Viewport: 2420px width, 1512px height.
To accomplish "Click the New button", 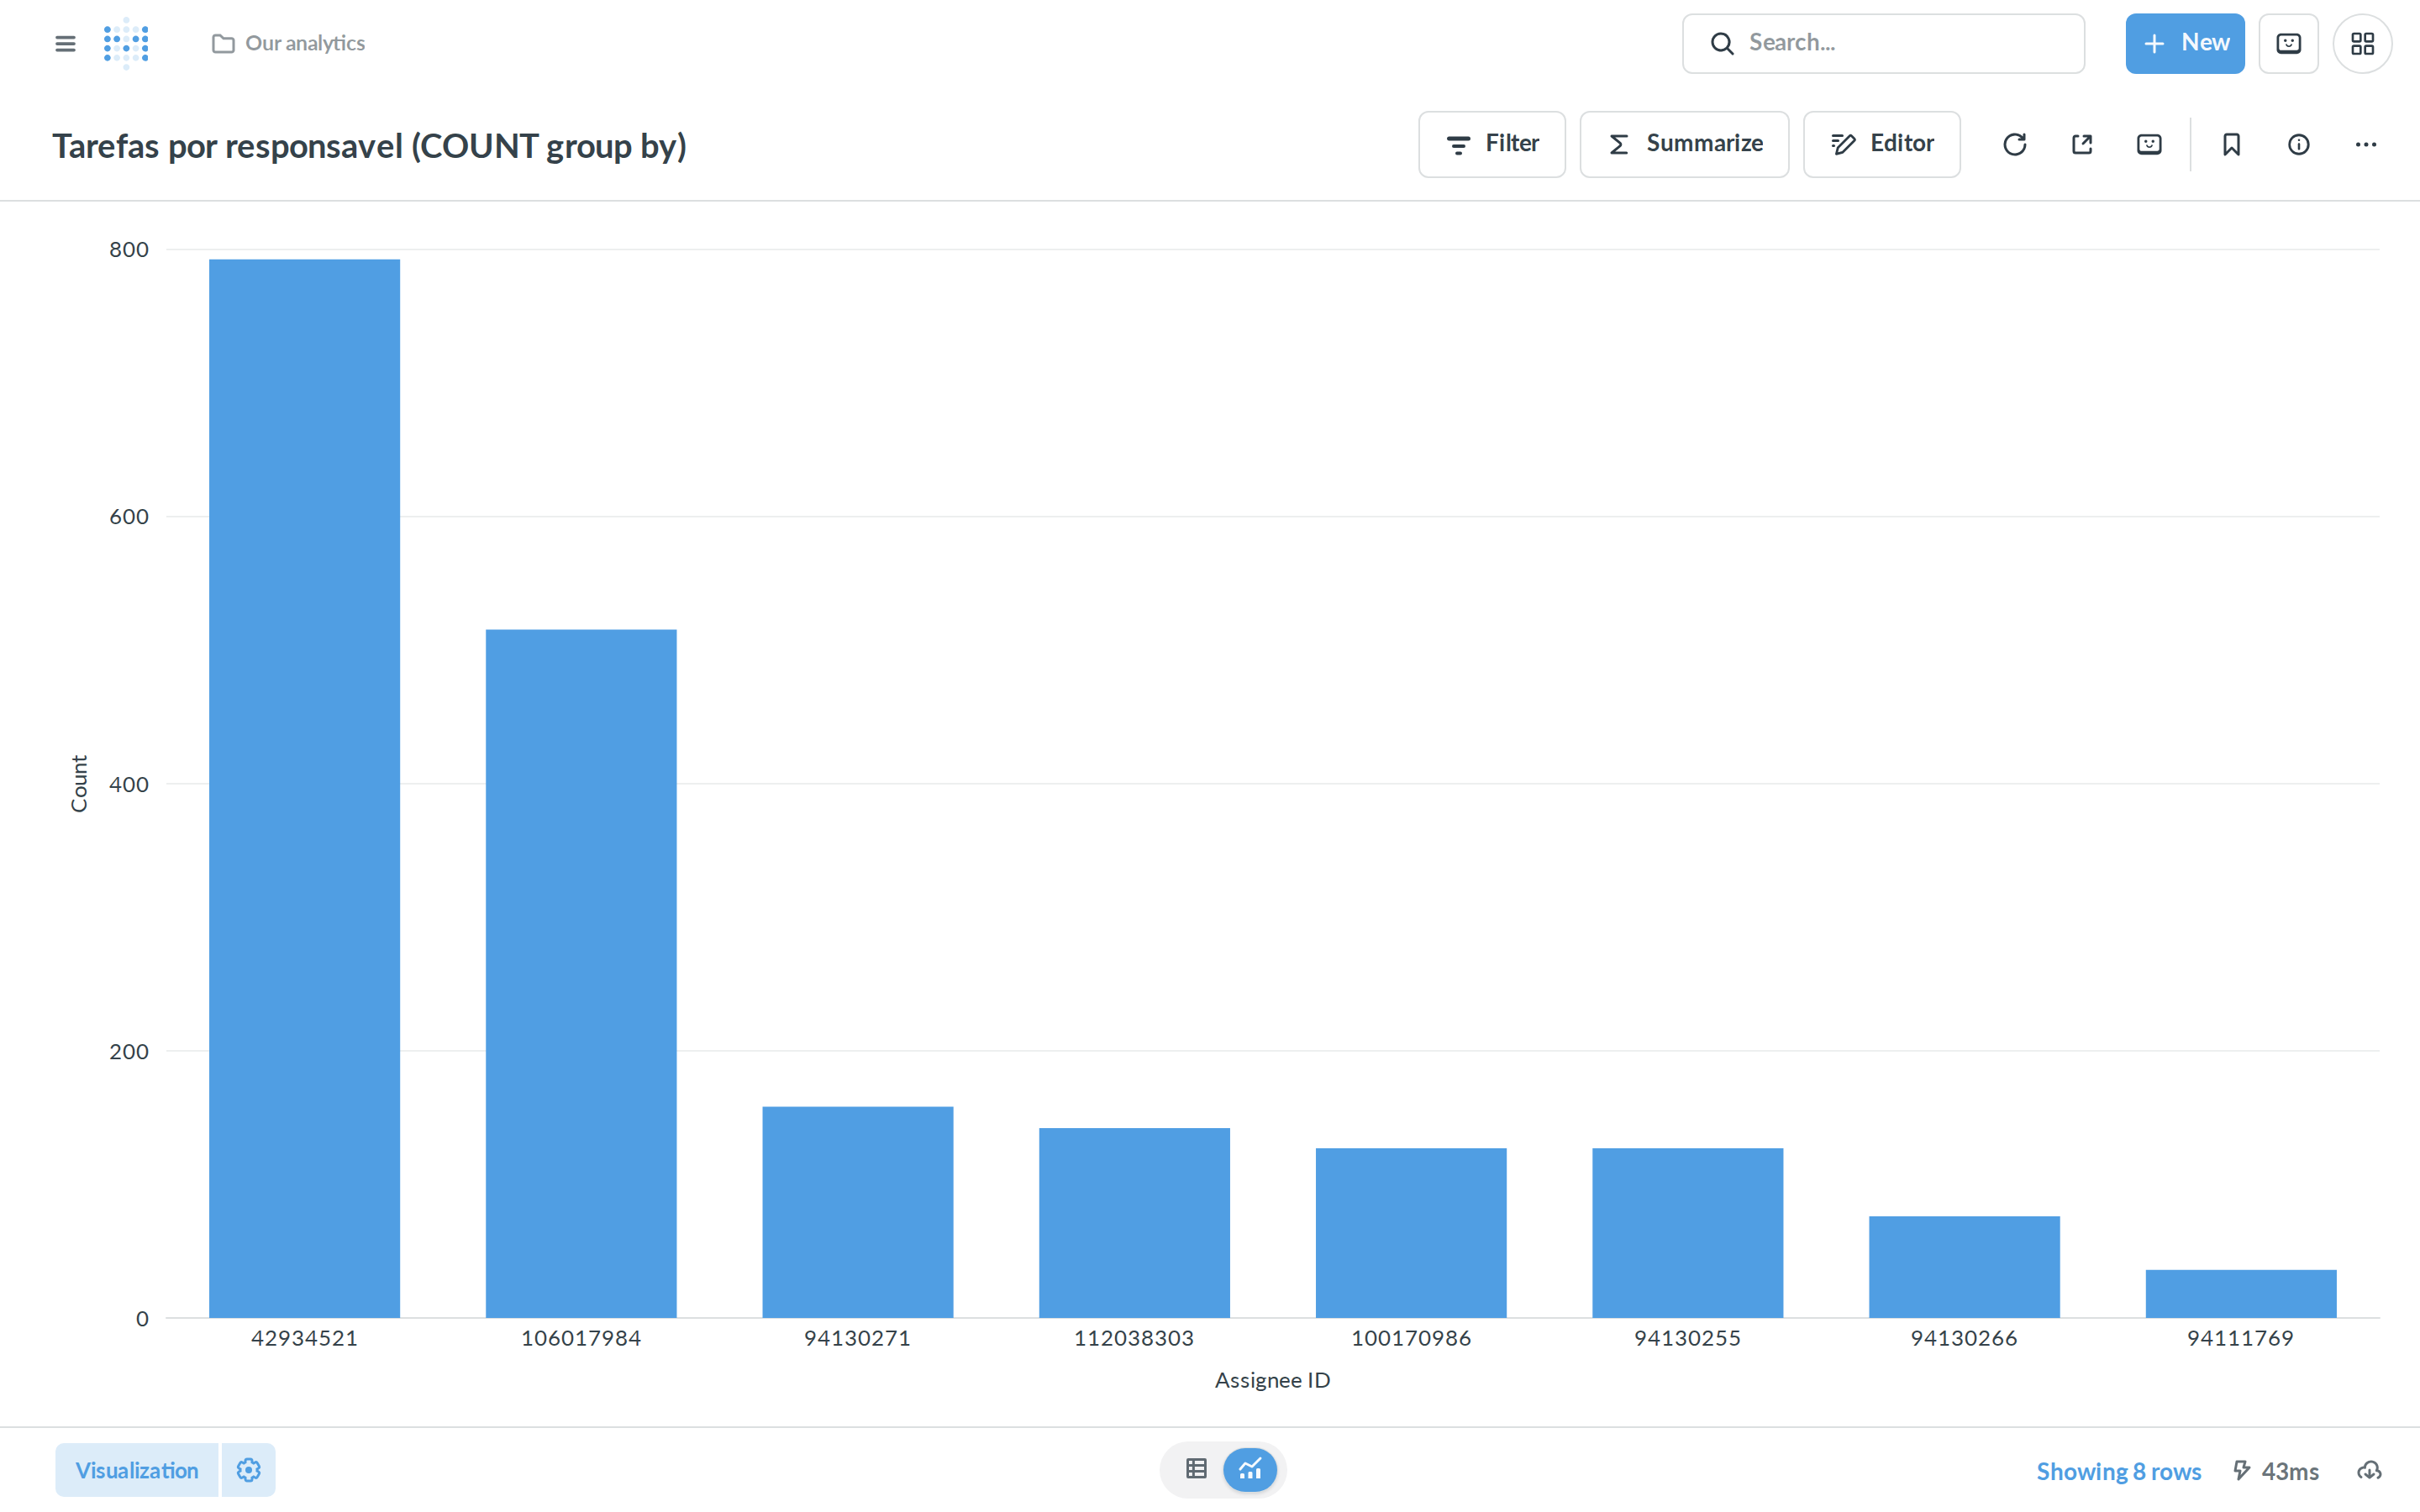I will pos(2184,43).
